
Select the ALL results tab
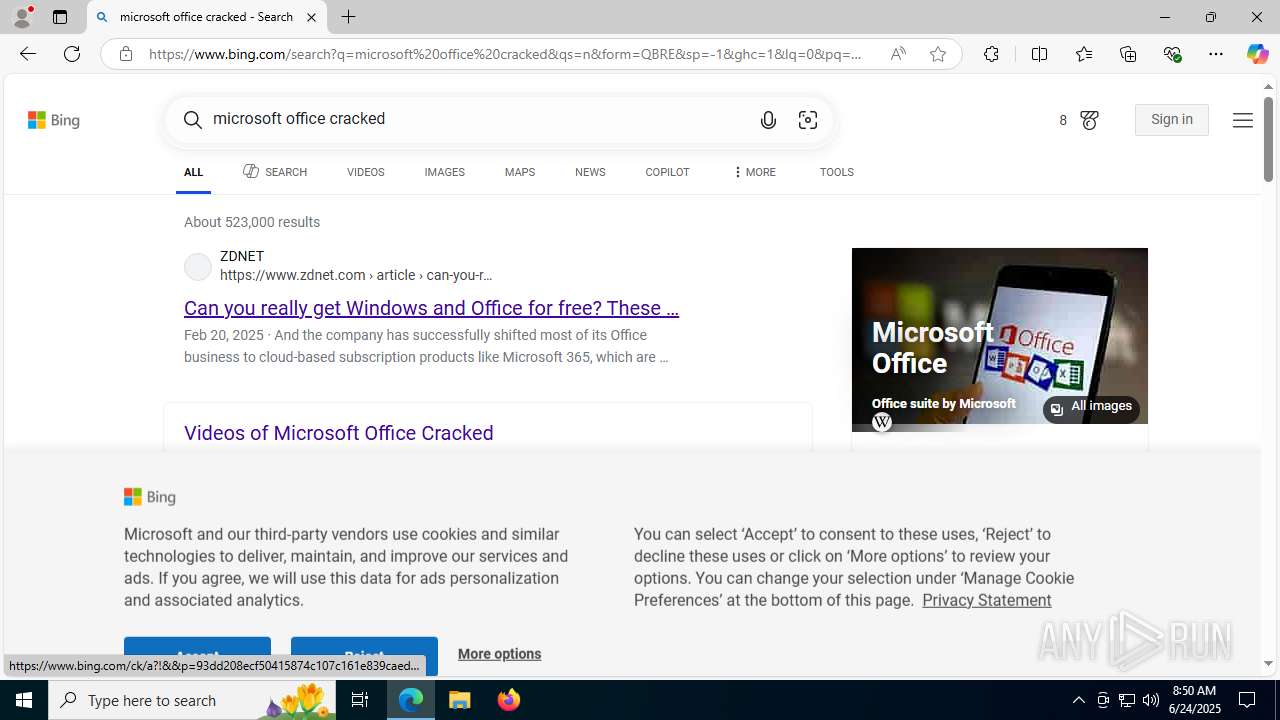pyautogui.click(x=193, y=172)
